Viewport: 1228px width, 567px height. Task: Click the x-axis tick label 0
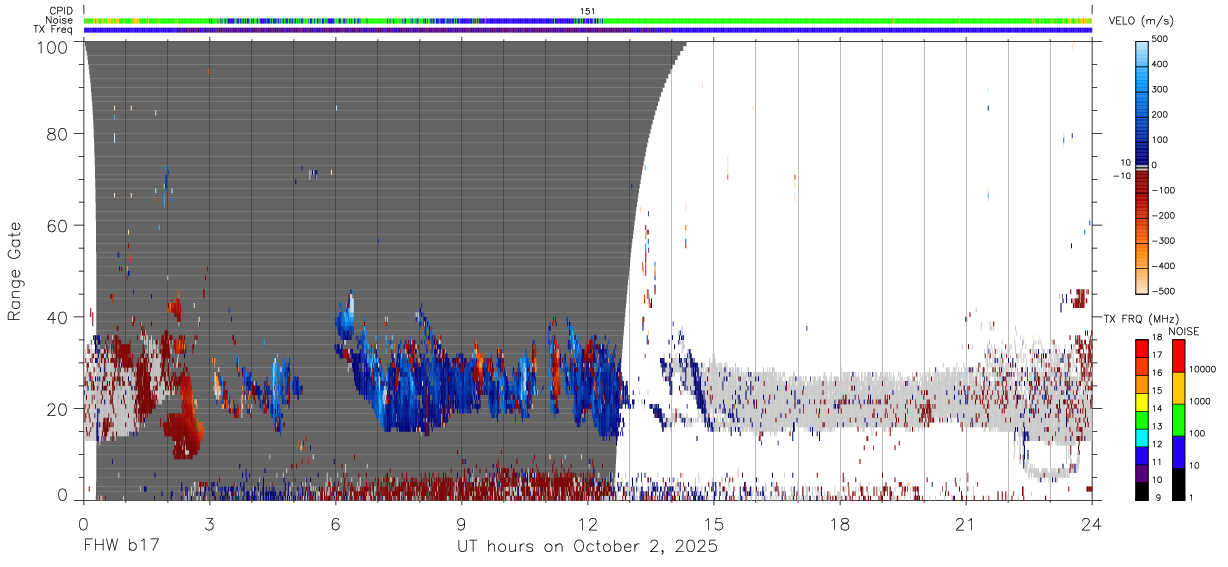[83, 524]
